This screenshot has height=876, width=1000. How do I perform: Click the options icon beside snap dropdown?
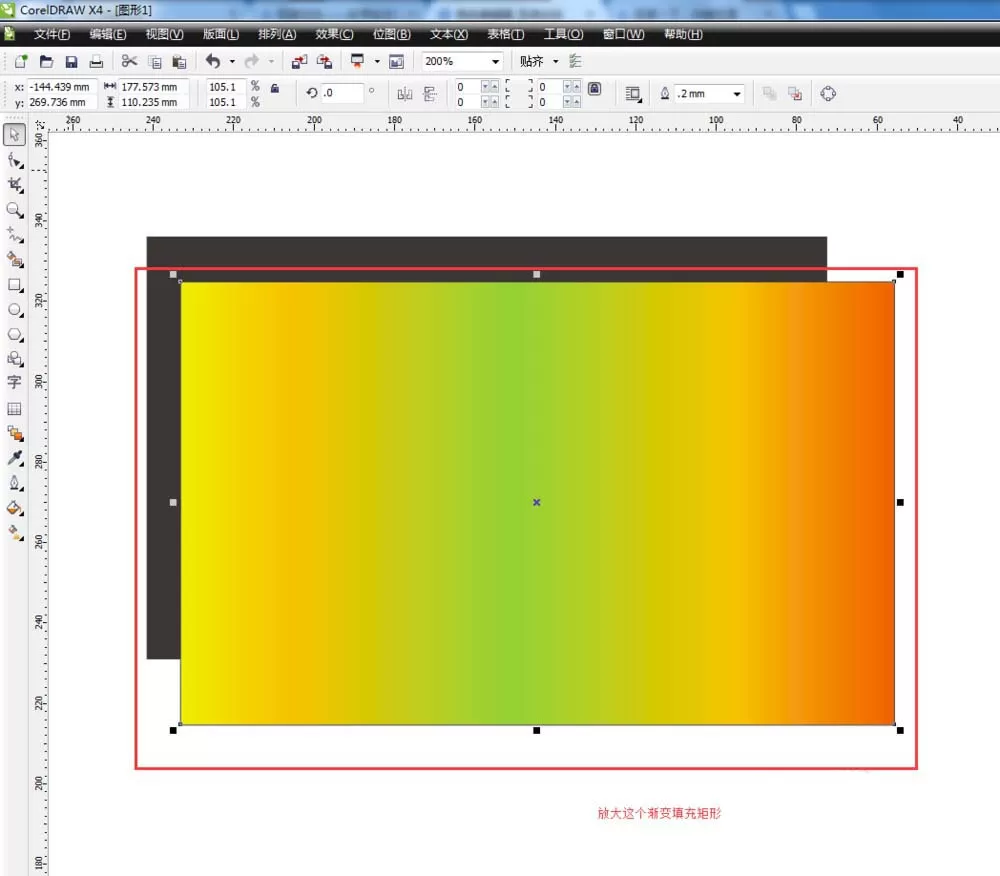[575, 61]
